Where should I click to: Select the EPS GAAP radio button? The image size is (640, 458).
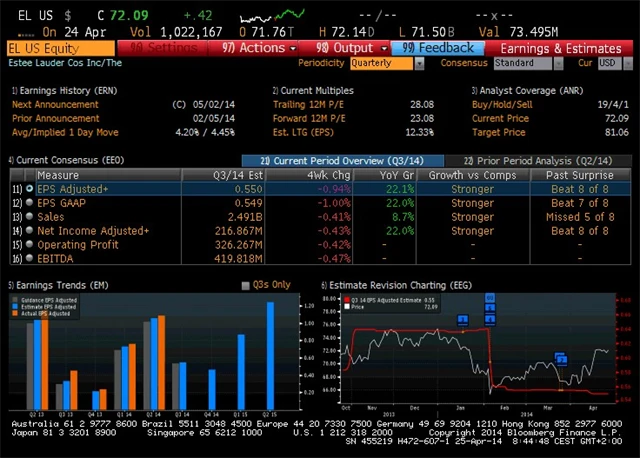pyautogui.click(x=29, y=202)
